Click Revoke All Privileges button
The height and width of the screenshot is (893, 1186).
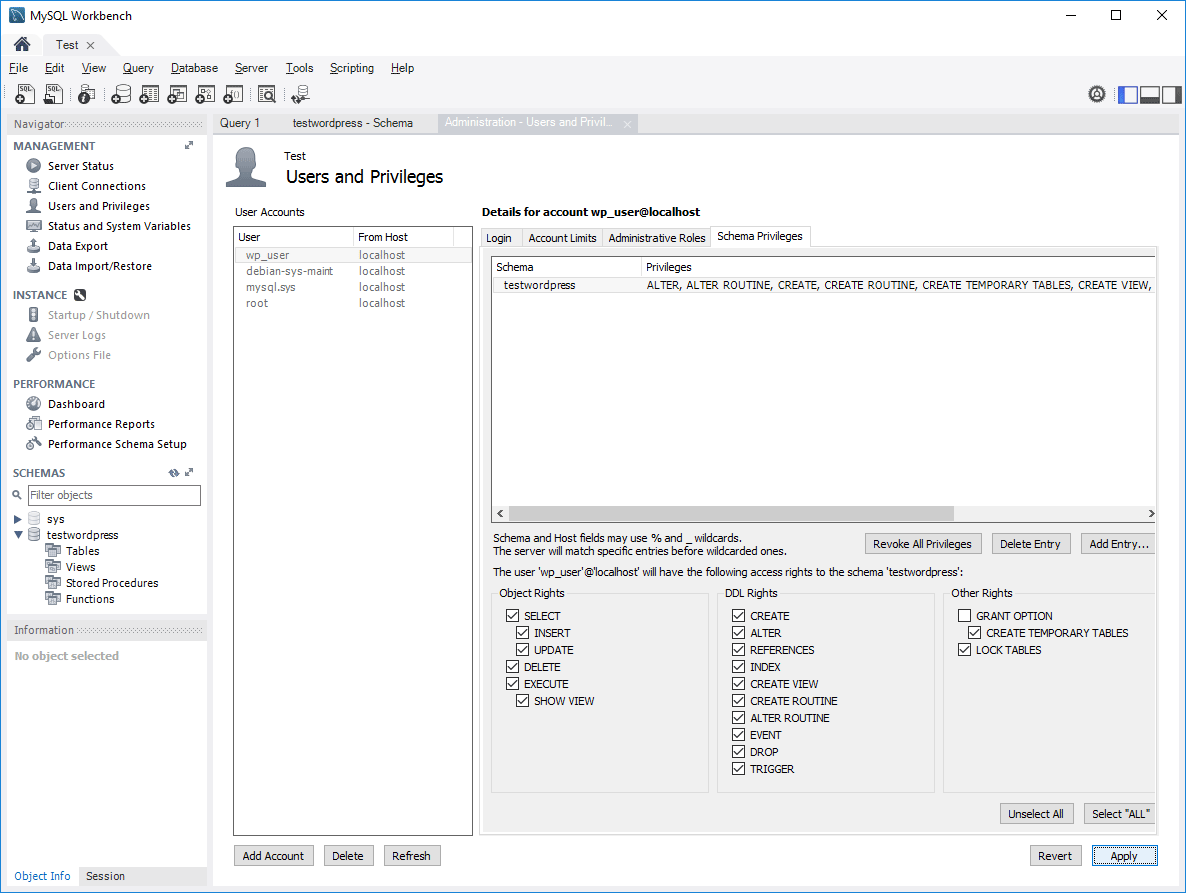922,544
